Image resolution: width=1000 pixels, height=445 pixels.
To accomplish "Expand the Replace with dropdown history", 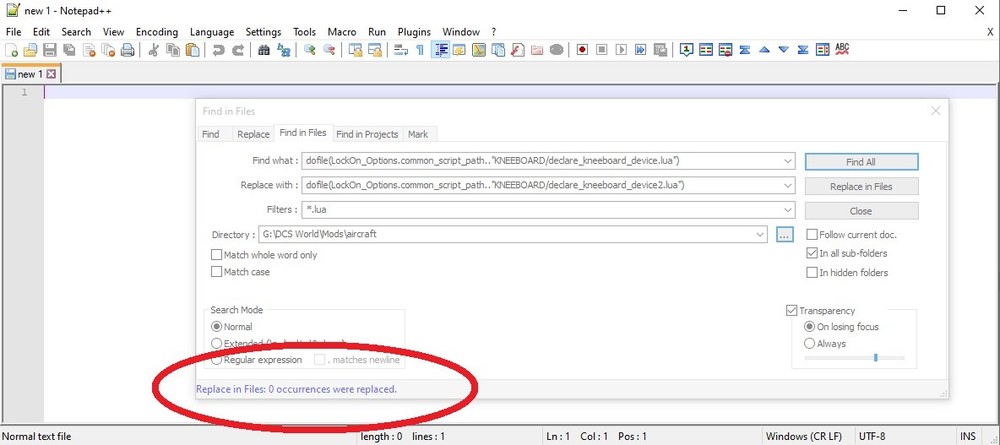I will click(788, 186).
